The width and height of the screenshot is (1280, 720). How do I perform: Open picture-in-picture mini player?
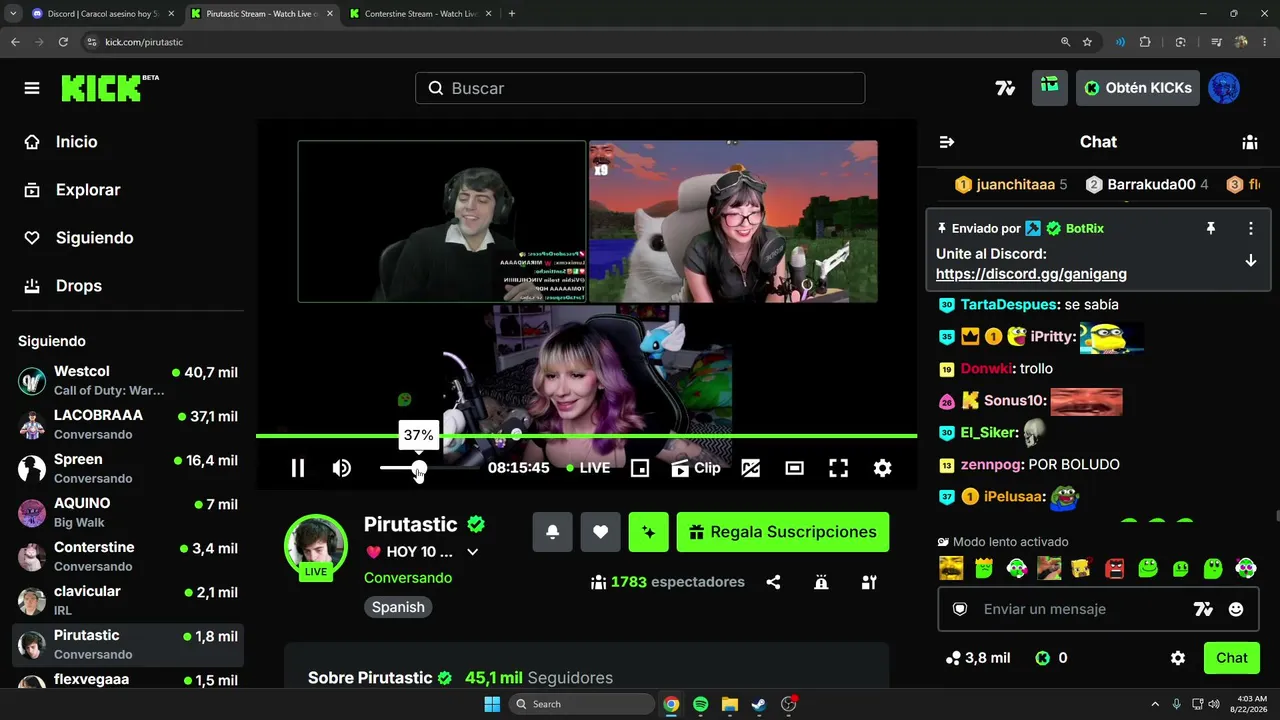[x=640, y=468]
